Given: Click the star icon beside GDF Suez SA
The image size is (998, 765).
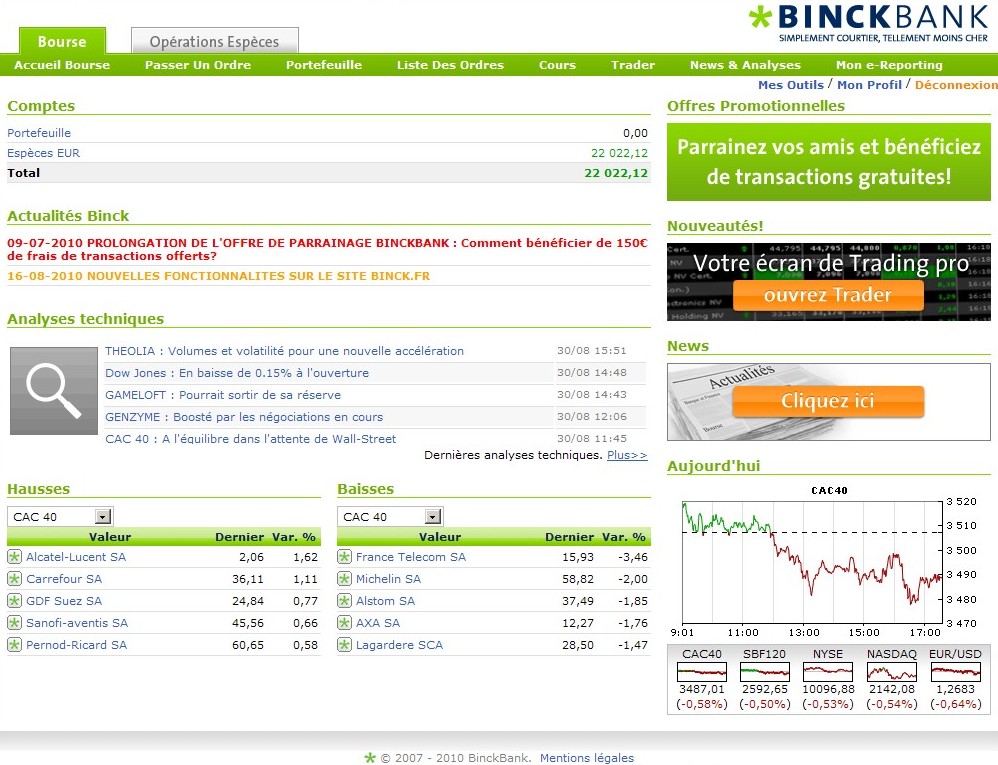Looking at the screenshot, I should click(14, 601).
